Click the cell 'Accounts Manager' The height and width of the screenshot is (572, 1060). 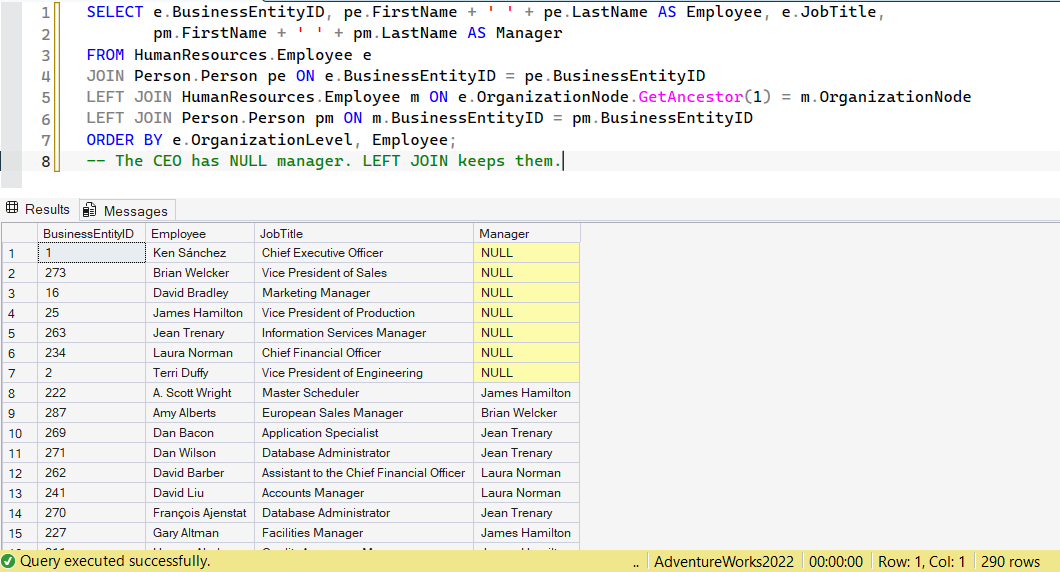point(364,492)
